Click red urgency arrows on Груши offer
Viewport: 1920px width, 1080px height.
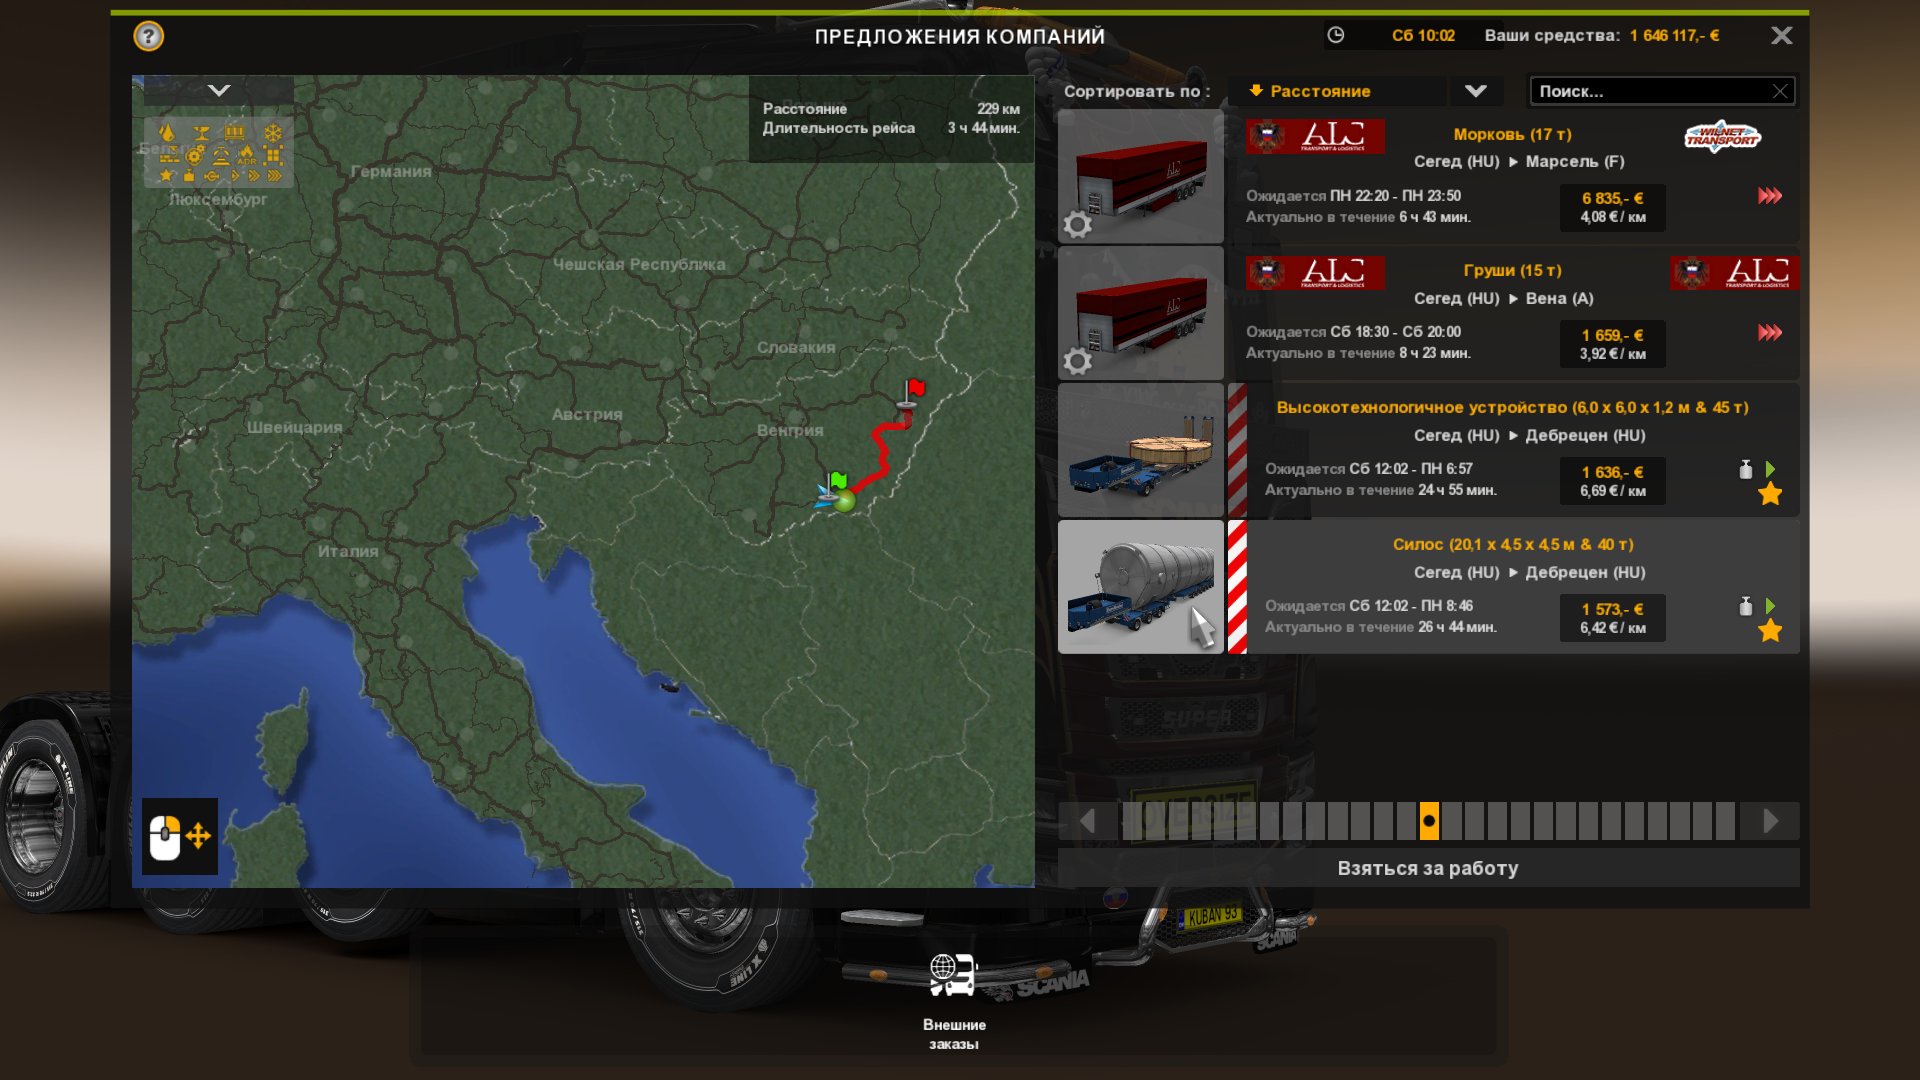click(1770, 333)
